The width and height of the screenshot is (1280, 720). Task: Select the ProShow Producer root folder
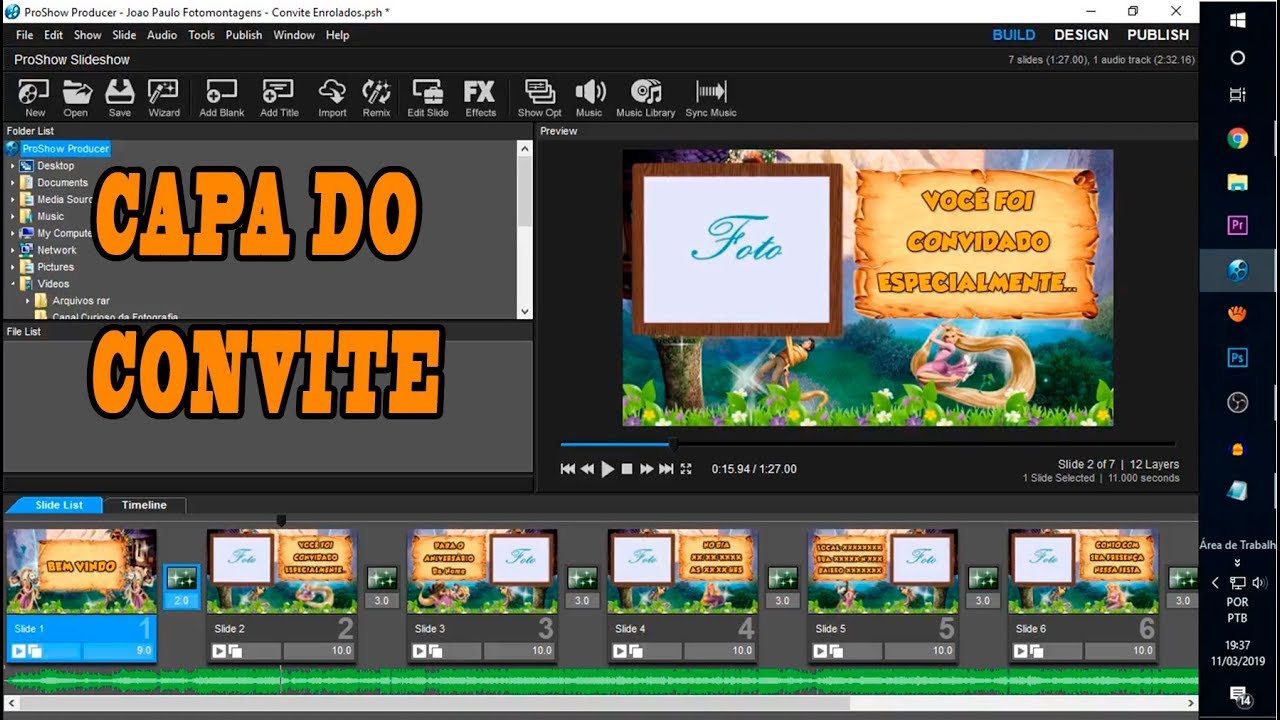click(65, 149)
